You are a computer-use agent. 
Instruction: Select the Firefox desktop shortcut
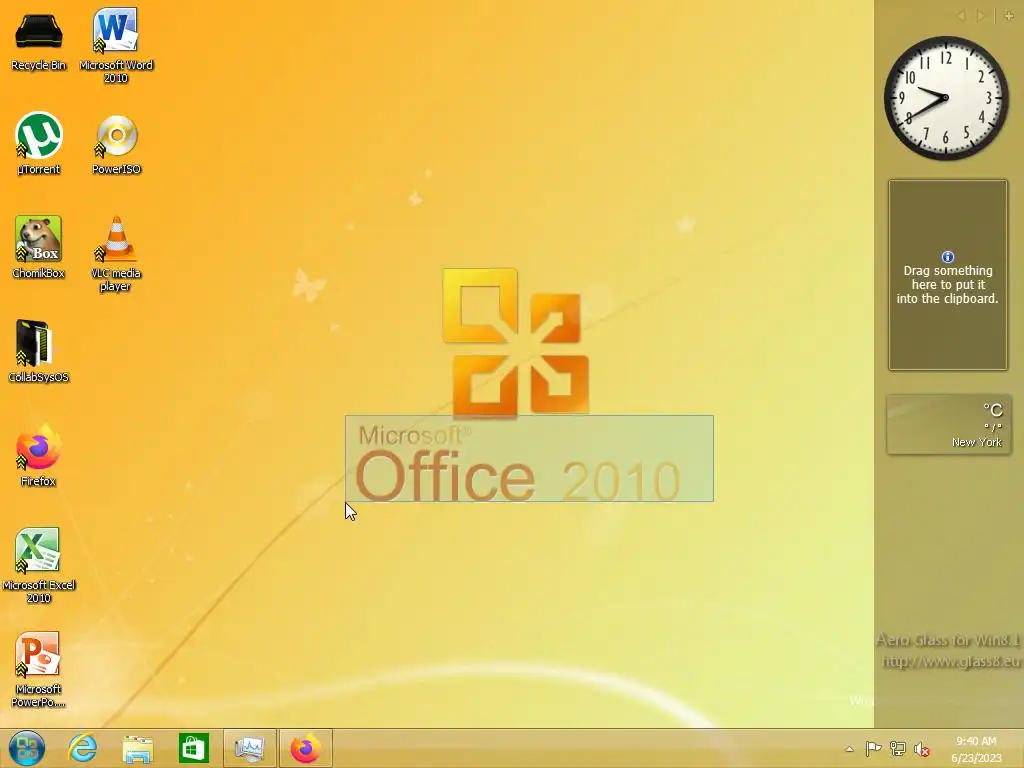tap(39, 455)
